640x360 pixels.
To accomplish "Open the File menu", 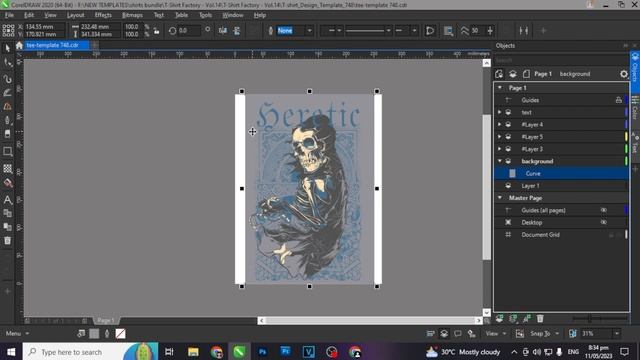I will [x=9, y=15].
